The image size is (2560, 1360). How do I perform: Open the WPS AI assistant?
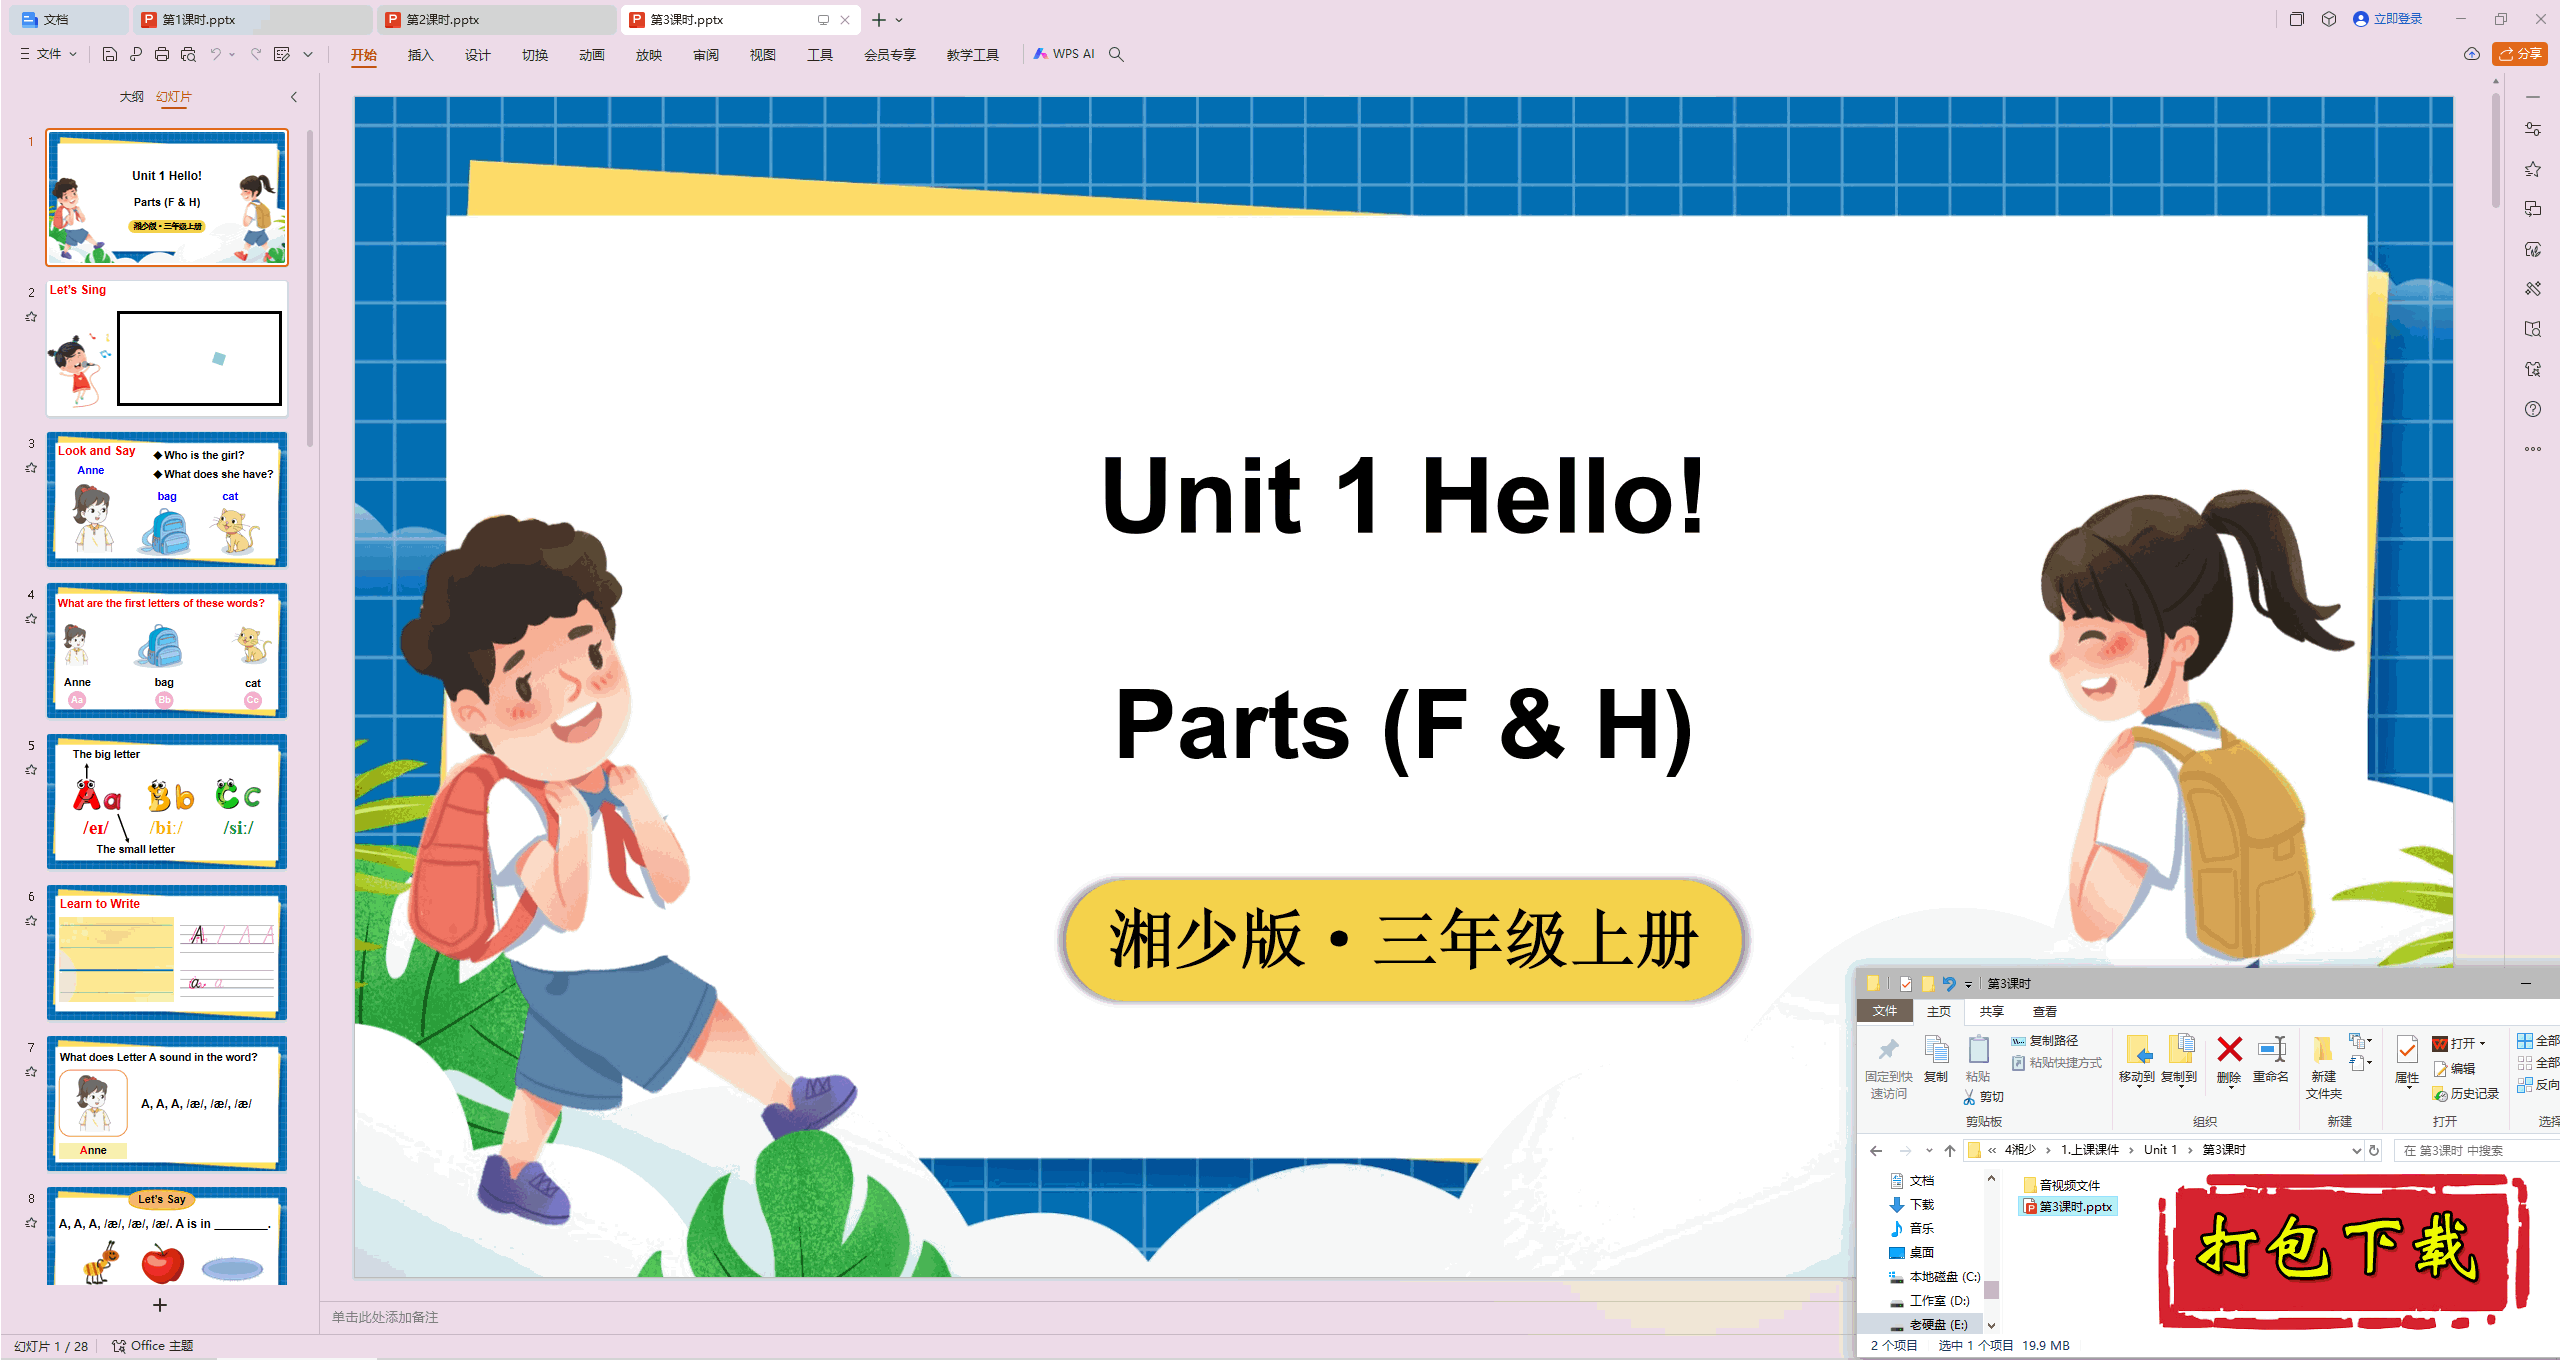(x=1064, y=54)
